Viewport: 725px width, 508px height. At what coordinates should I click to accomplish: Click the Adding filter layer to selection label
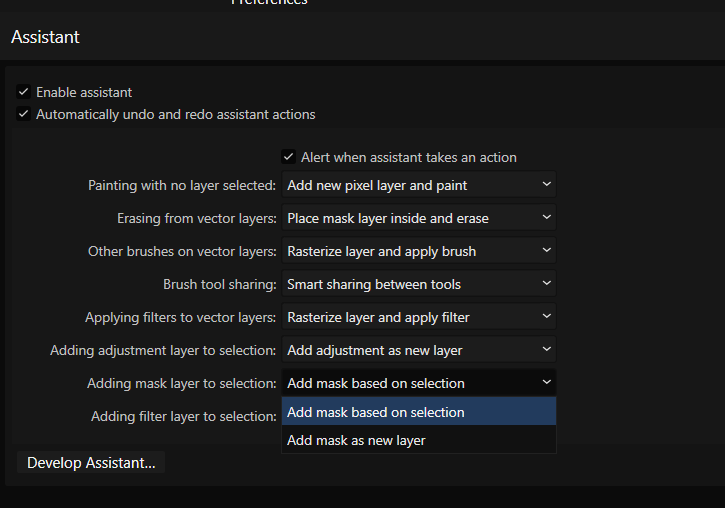pyautogui.click(x=183, y=416)
